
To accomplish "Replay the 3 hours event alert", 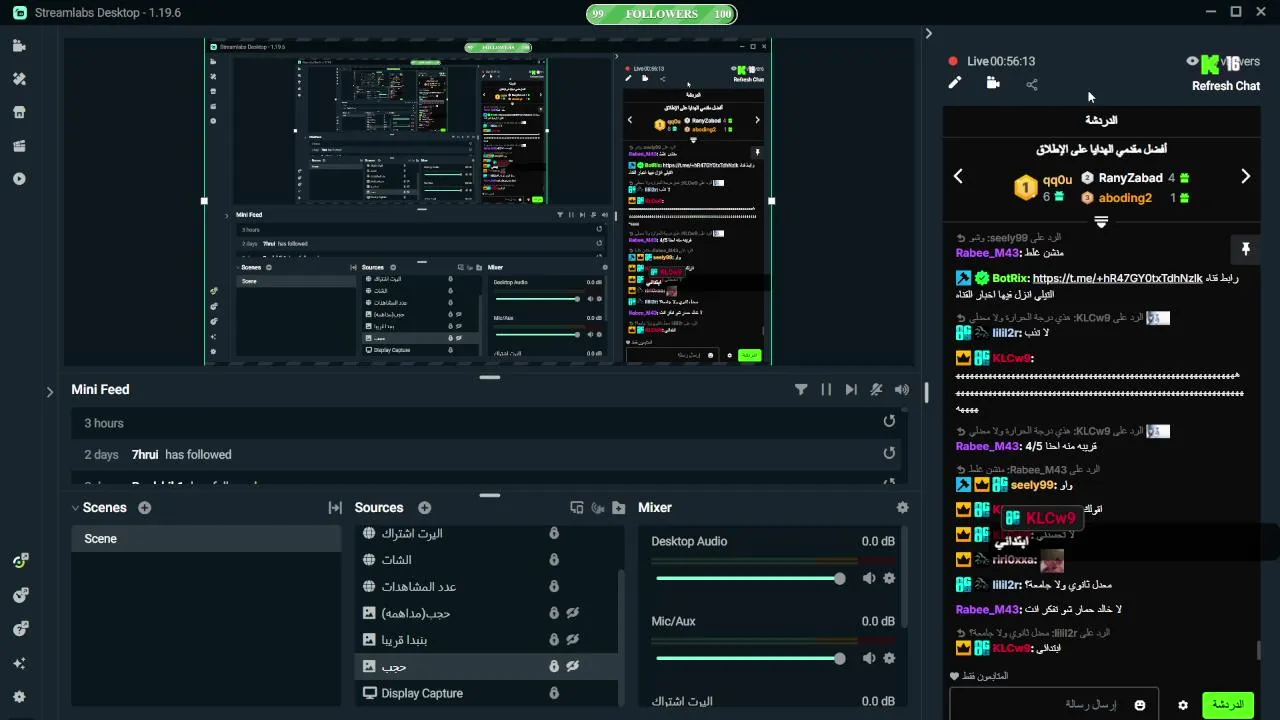I will tap(889, 422).
